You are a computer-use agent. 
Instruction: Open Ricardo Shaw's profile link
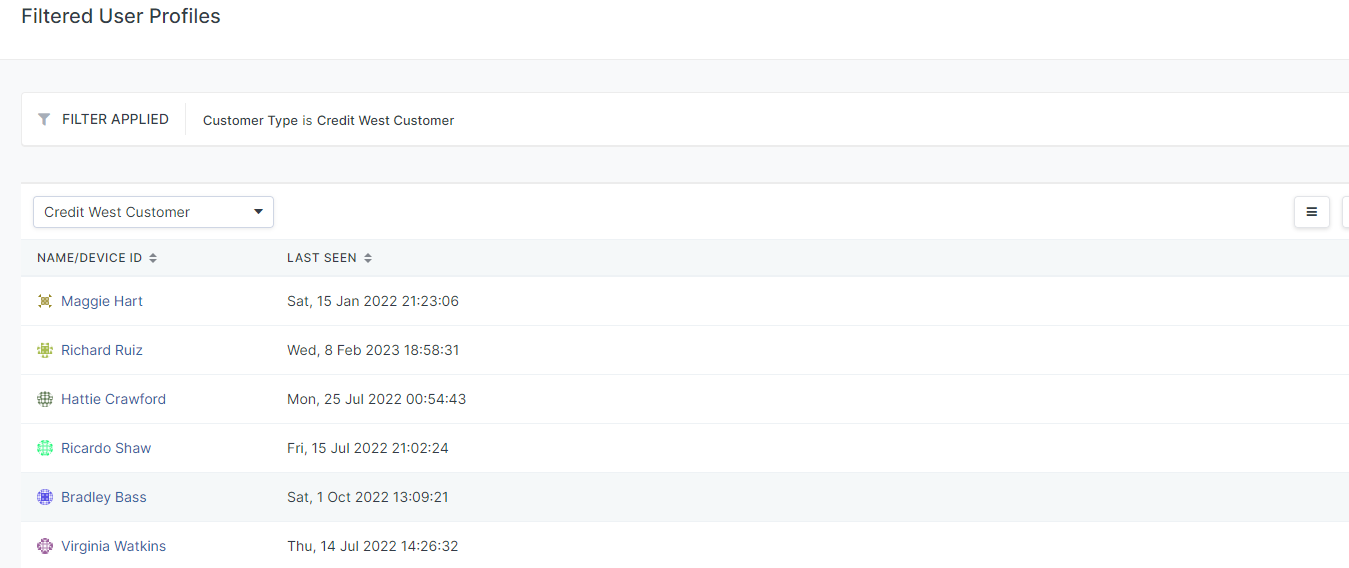click(106, 448)
